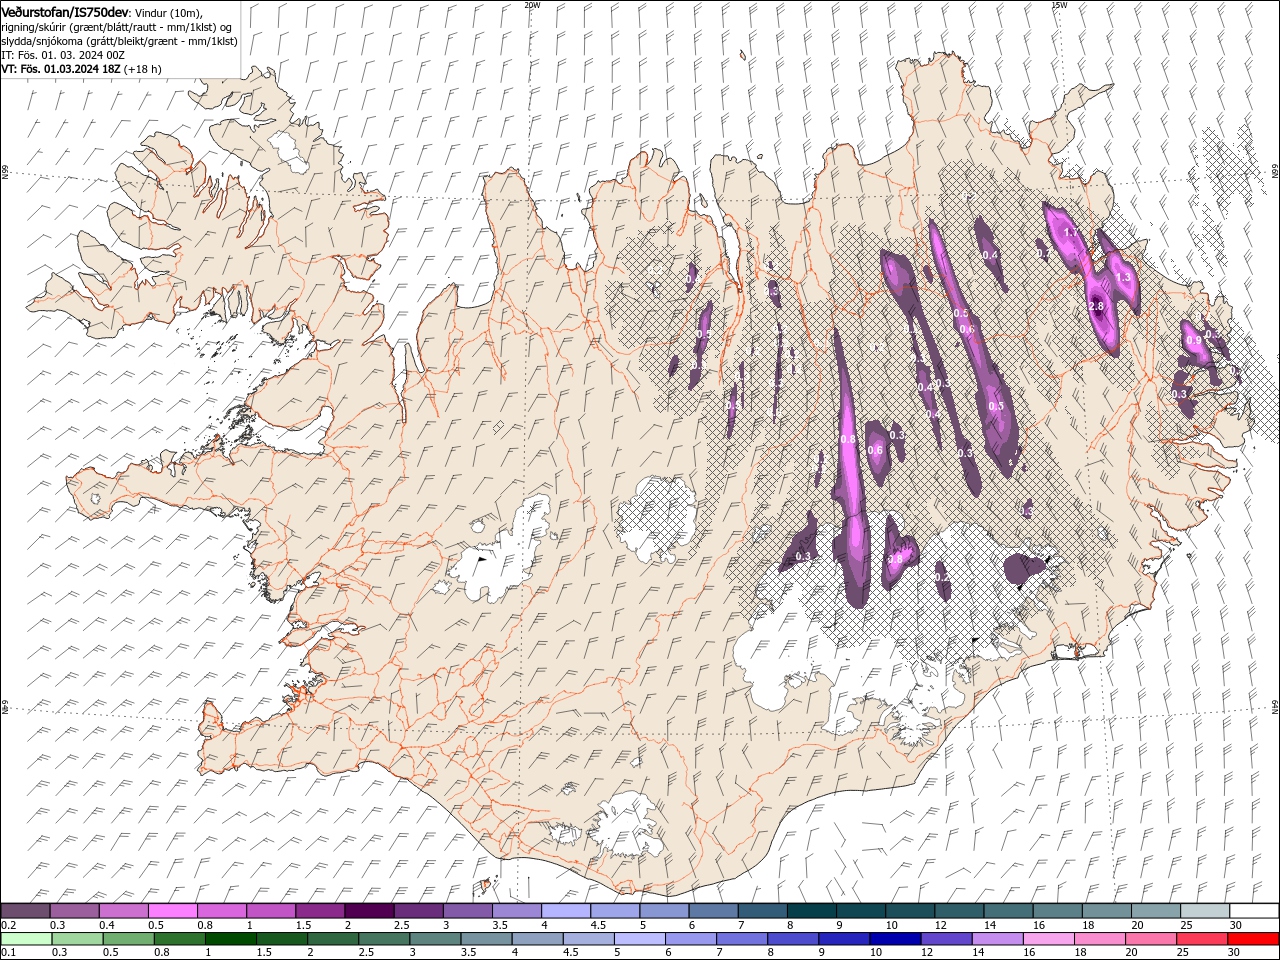Select the 25 pale grey swatch, upper scale

click(1205, 911)
